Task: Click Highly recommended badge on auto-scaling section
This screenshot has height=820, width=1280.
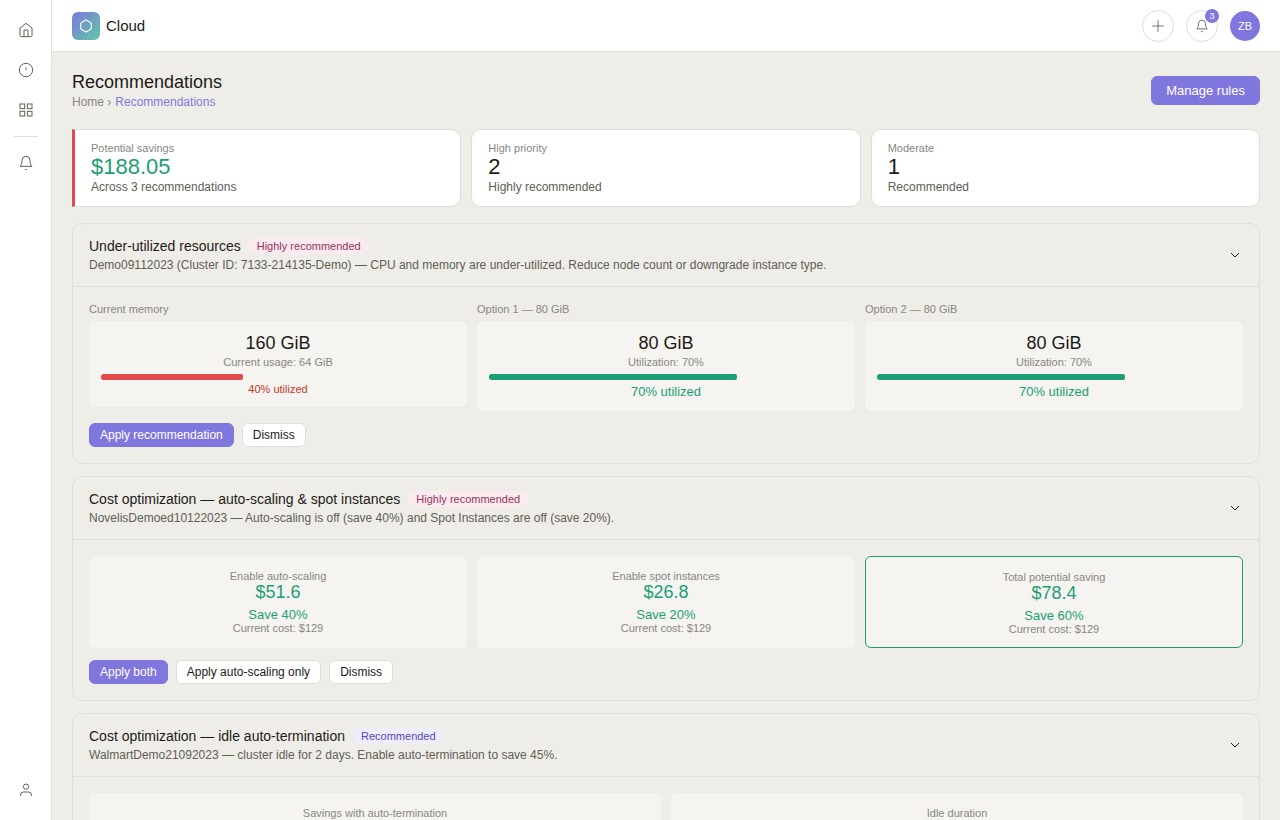Action: [x=468, y=499]
